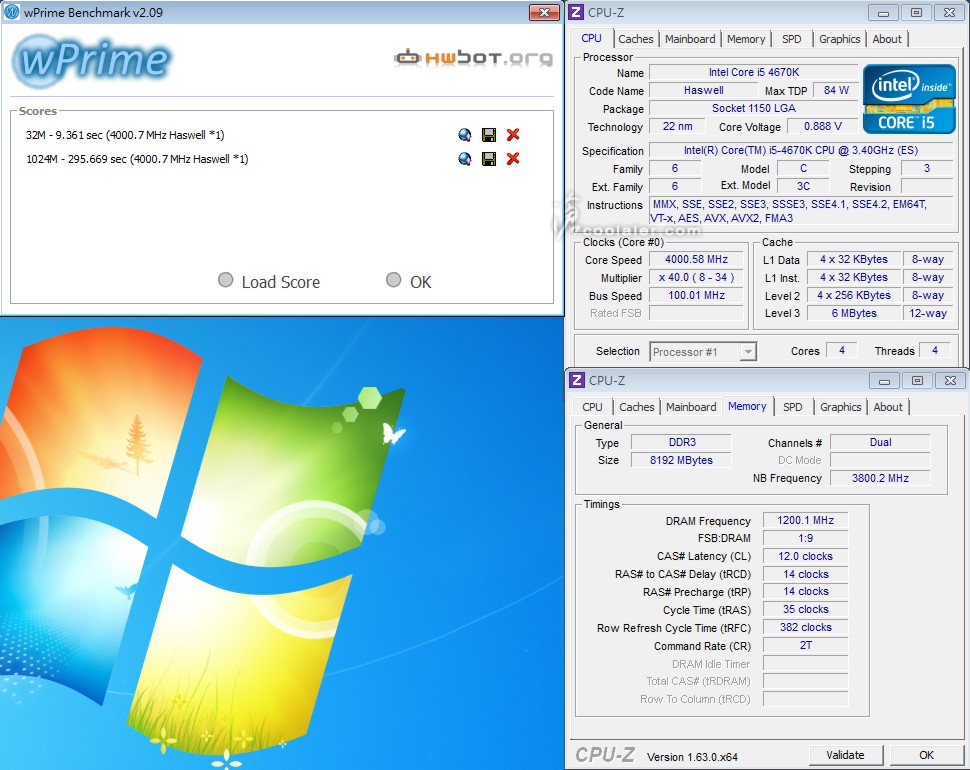Screen dimensions: 970x770
Task: Open SPD tab in upper CPU-Z window
Action: click(x=791, y=39)
